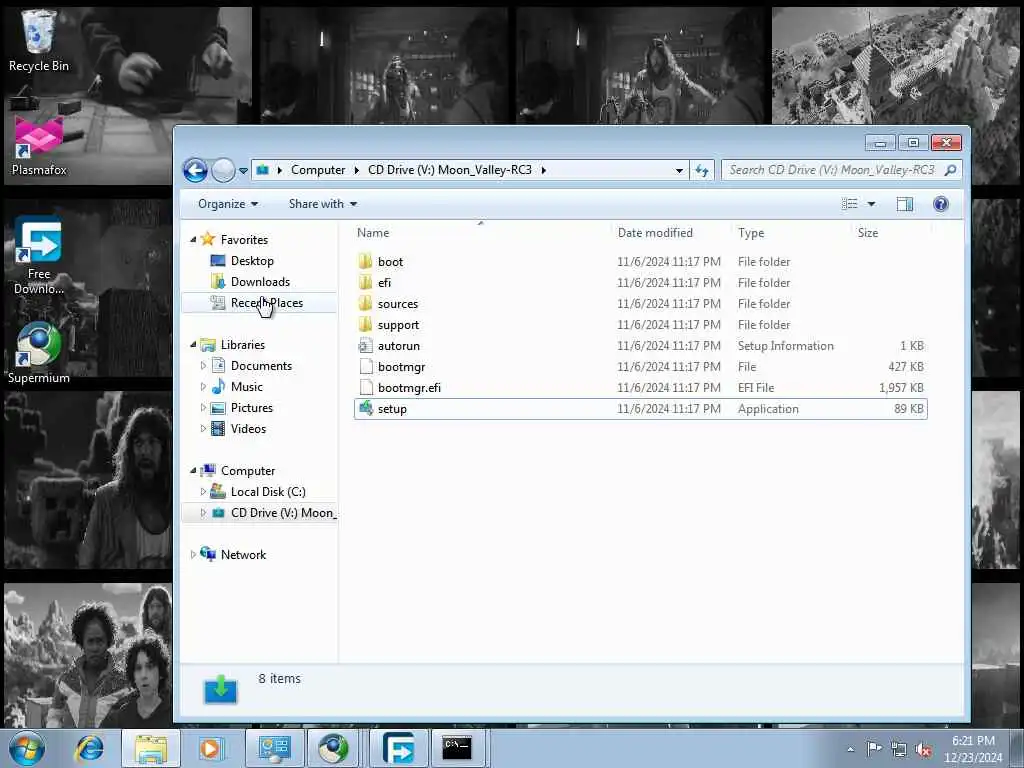
Task: Select the bootmgr.efi file icon
Action: click(x=366, y=387)
